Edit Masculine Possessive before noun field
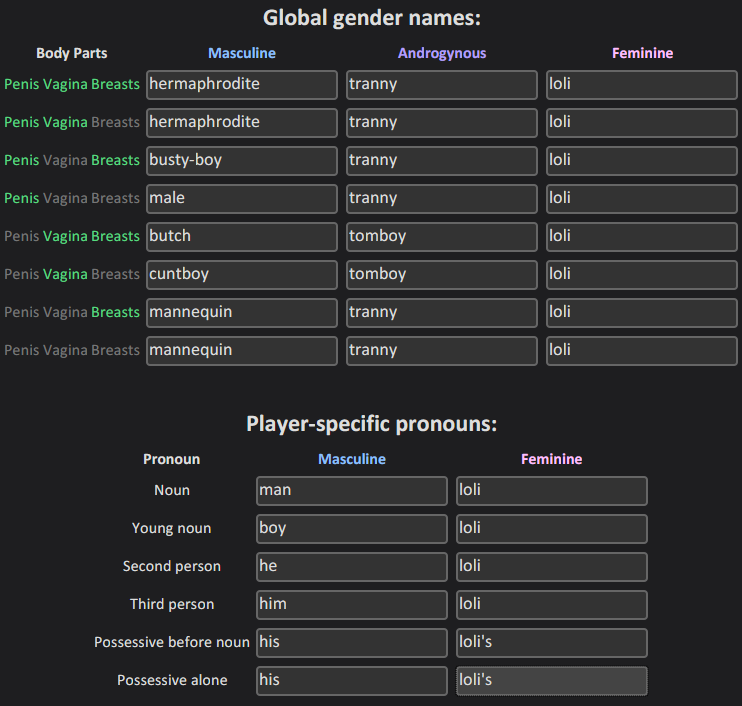The width and height of the screenshot is (742, 706). tap(351, 643)
